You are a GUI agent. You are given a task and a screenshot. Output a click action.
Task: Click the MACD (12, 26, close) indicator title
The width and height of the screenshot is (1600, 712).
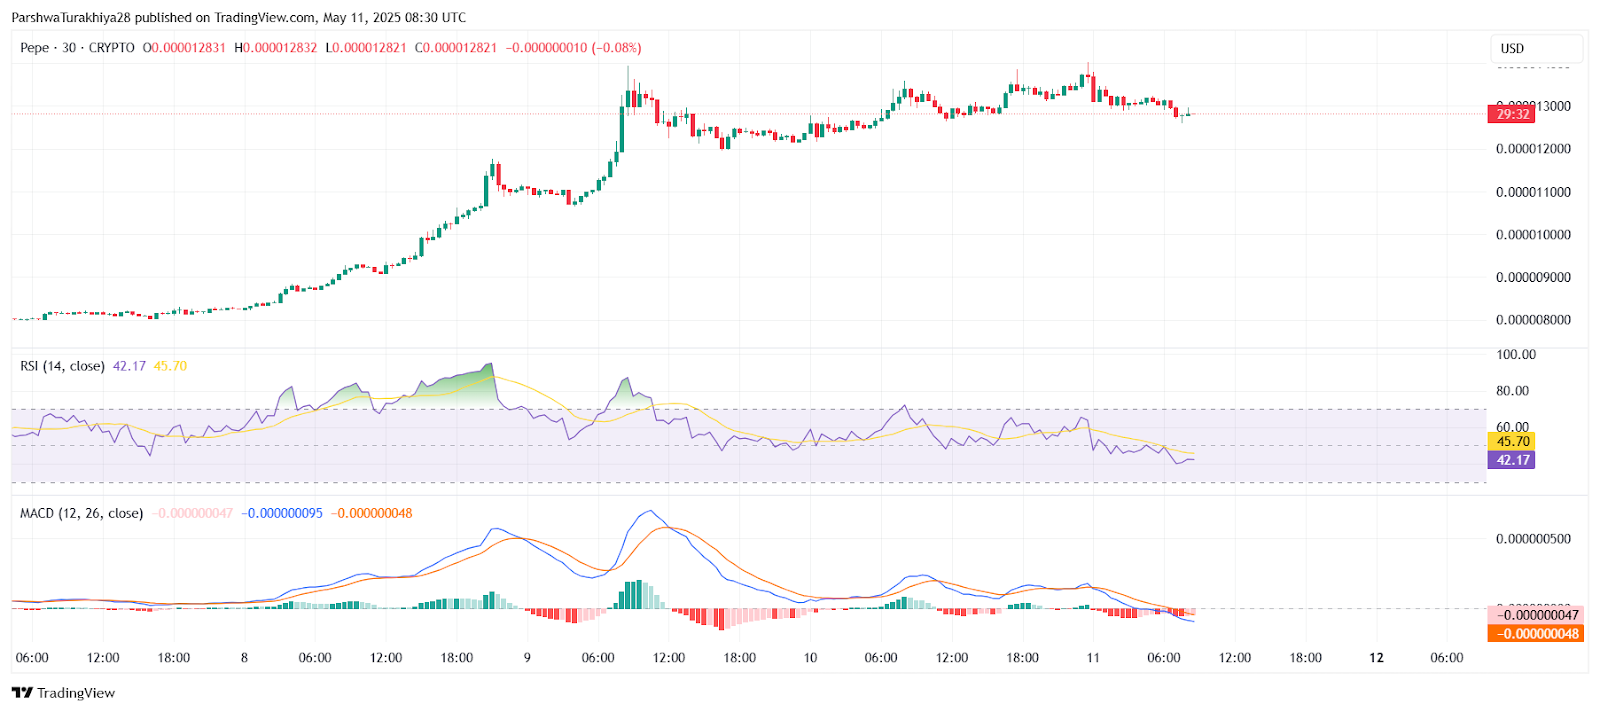81,513
